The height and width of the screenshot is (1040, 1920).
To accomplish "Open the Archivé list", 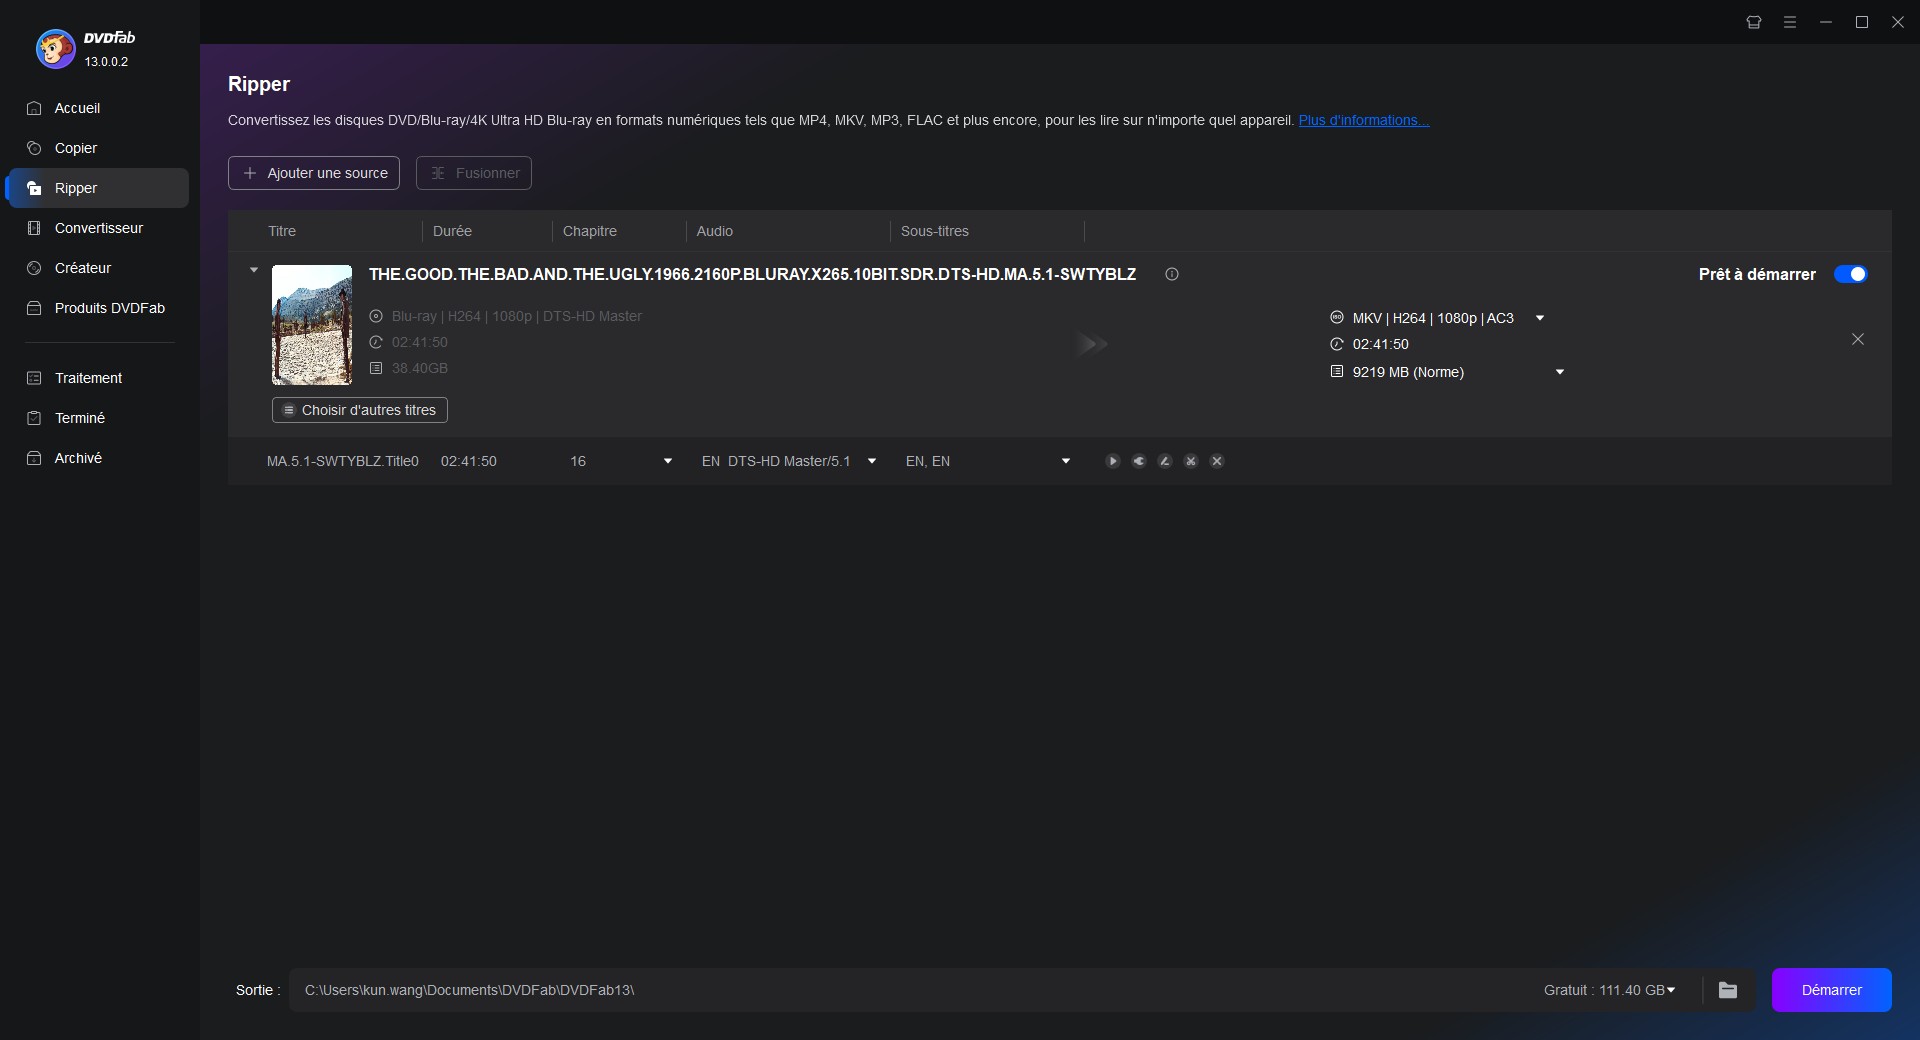I will (x=96, y=458).
